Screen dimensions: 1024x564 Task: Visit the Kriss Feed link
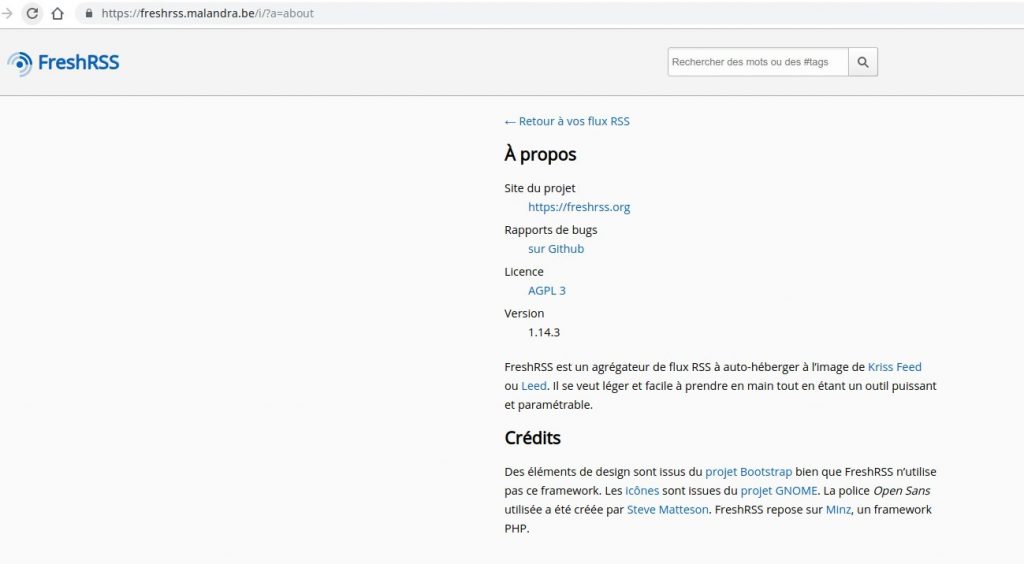pos(894,367)
